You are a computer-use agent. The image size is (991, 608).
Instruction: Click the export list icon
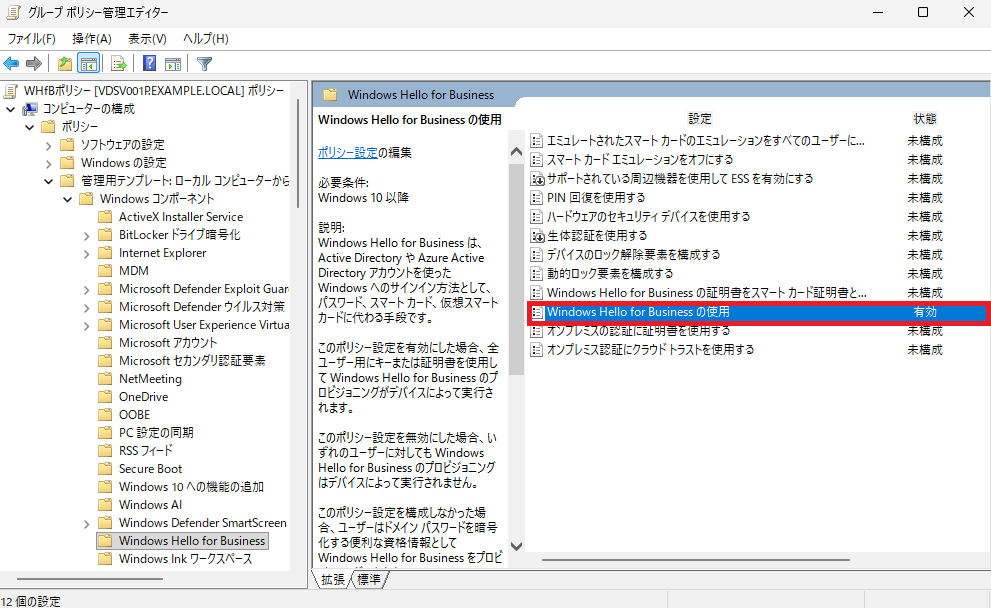118,63
